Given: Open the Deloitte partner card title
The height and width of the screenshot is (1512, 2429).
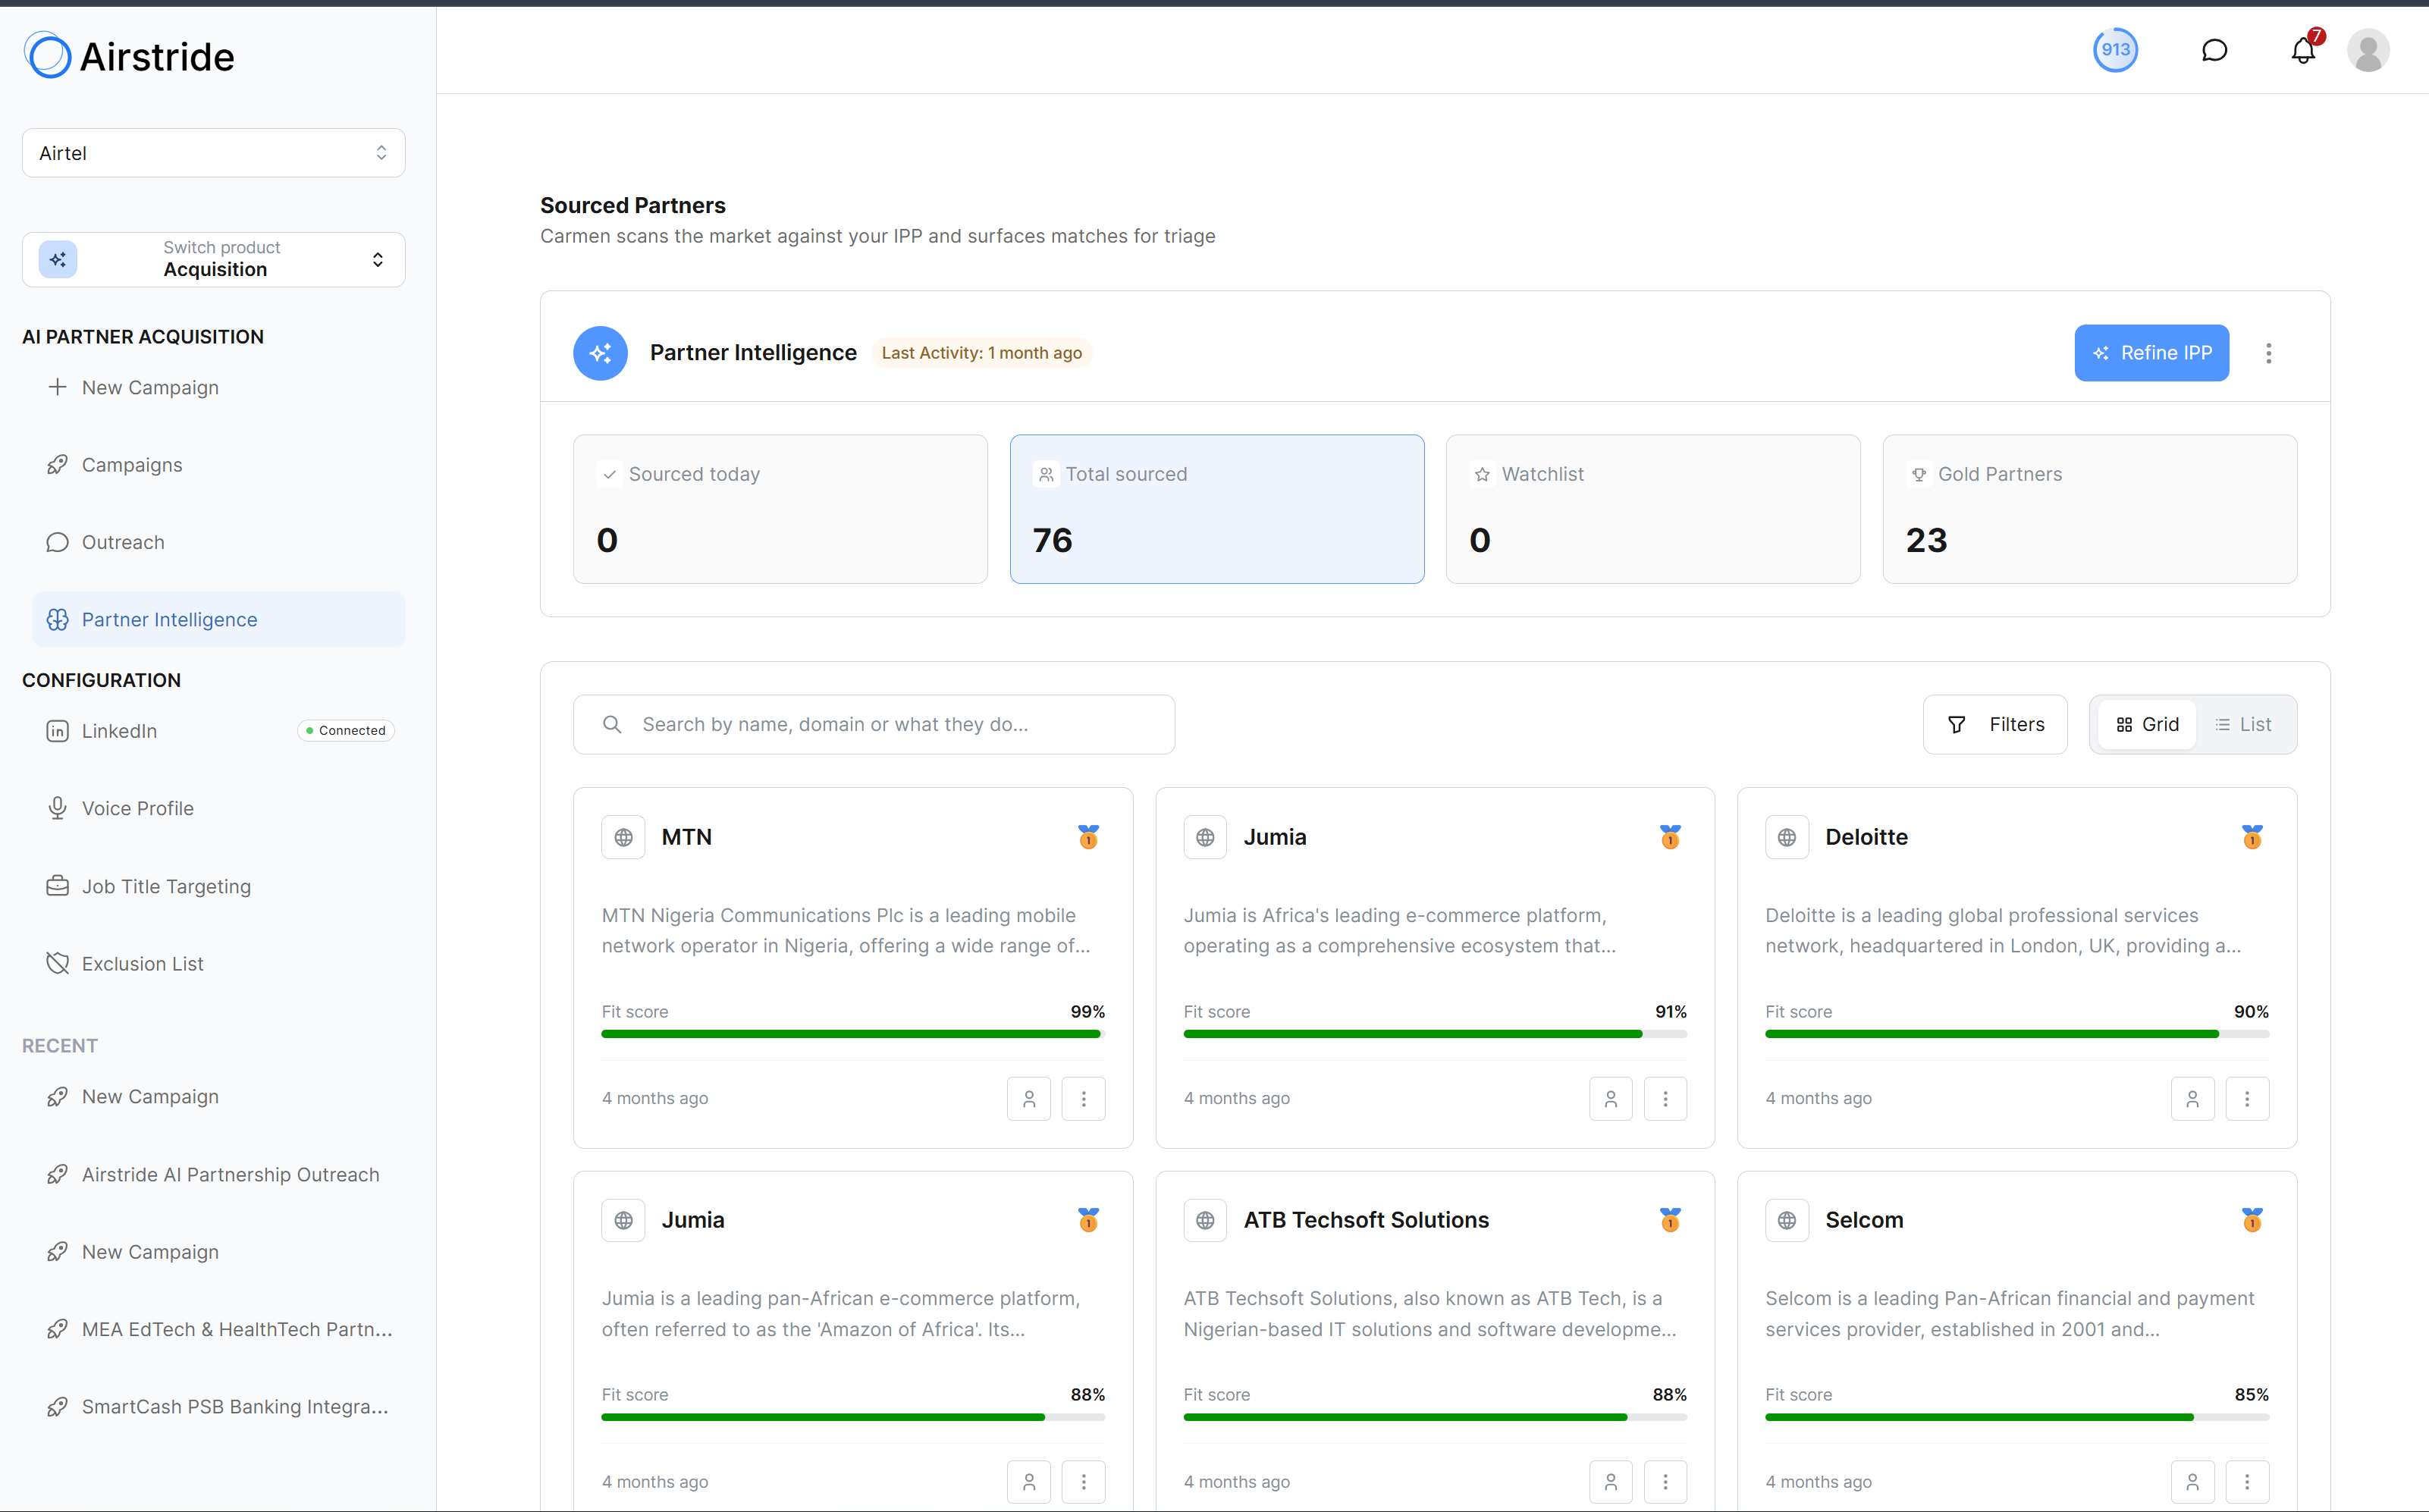Looking at the screenshot, I should pos(1866,837).
